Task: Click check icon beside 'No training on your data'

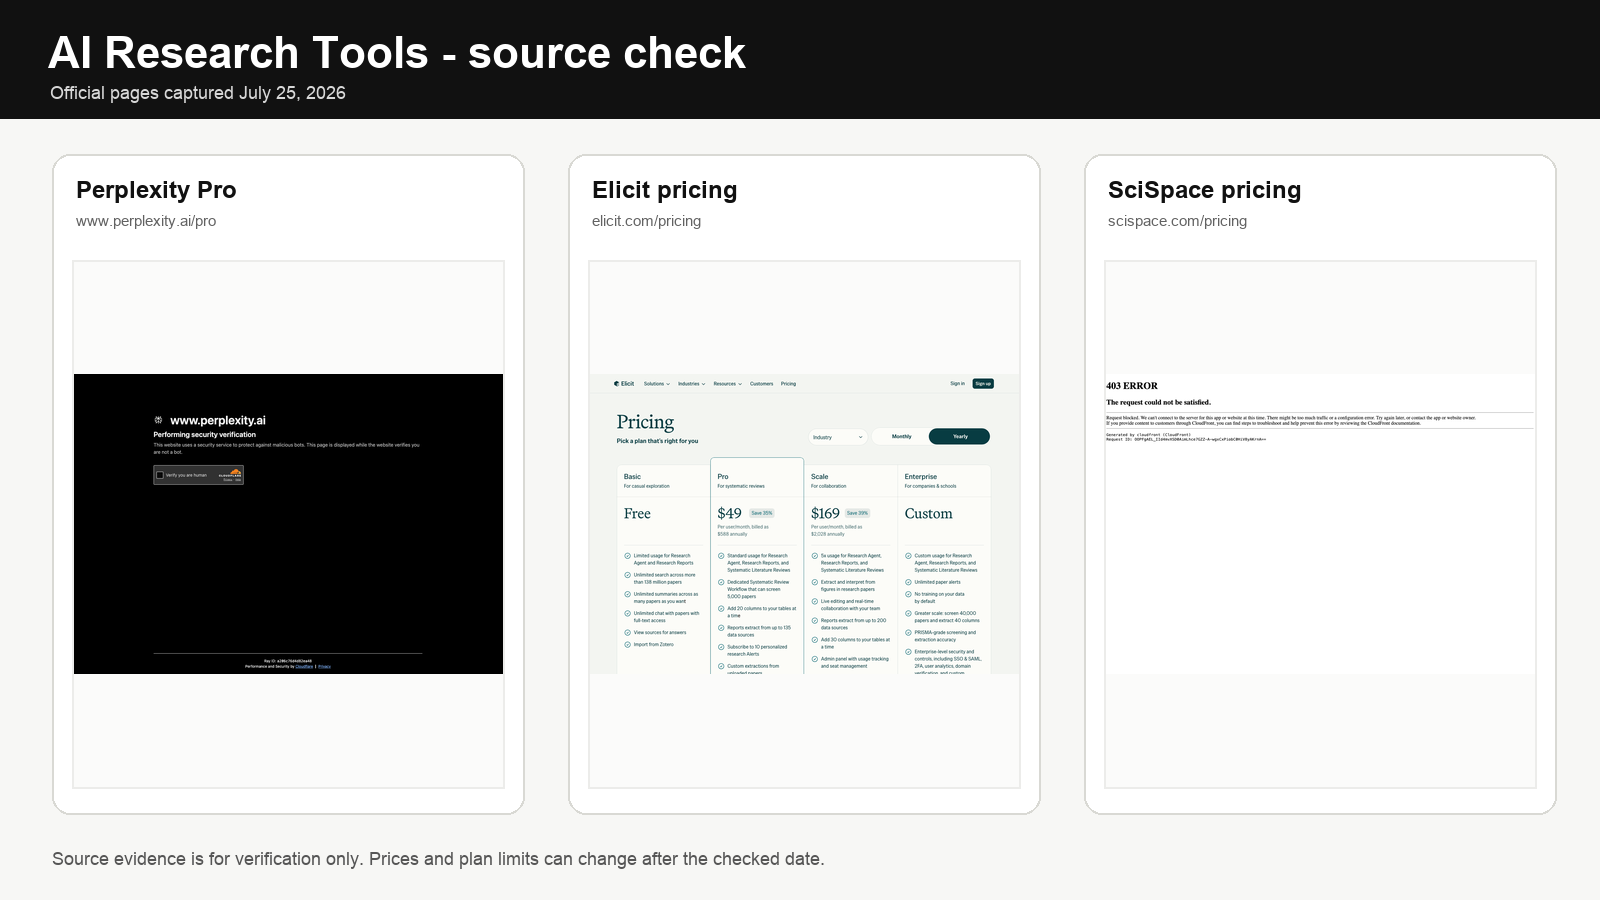Action: [908, 594]
